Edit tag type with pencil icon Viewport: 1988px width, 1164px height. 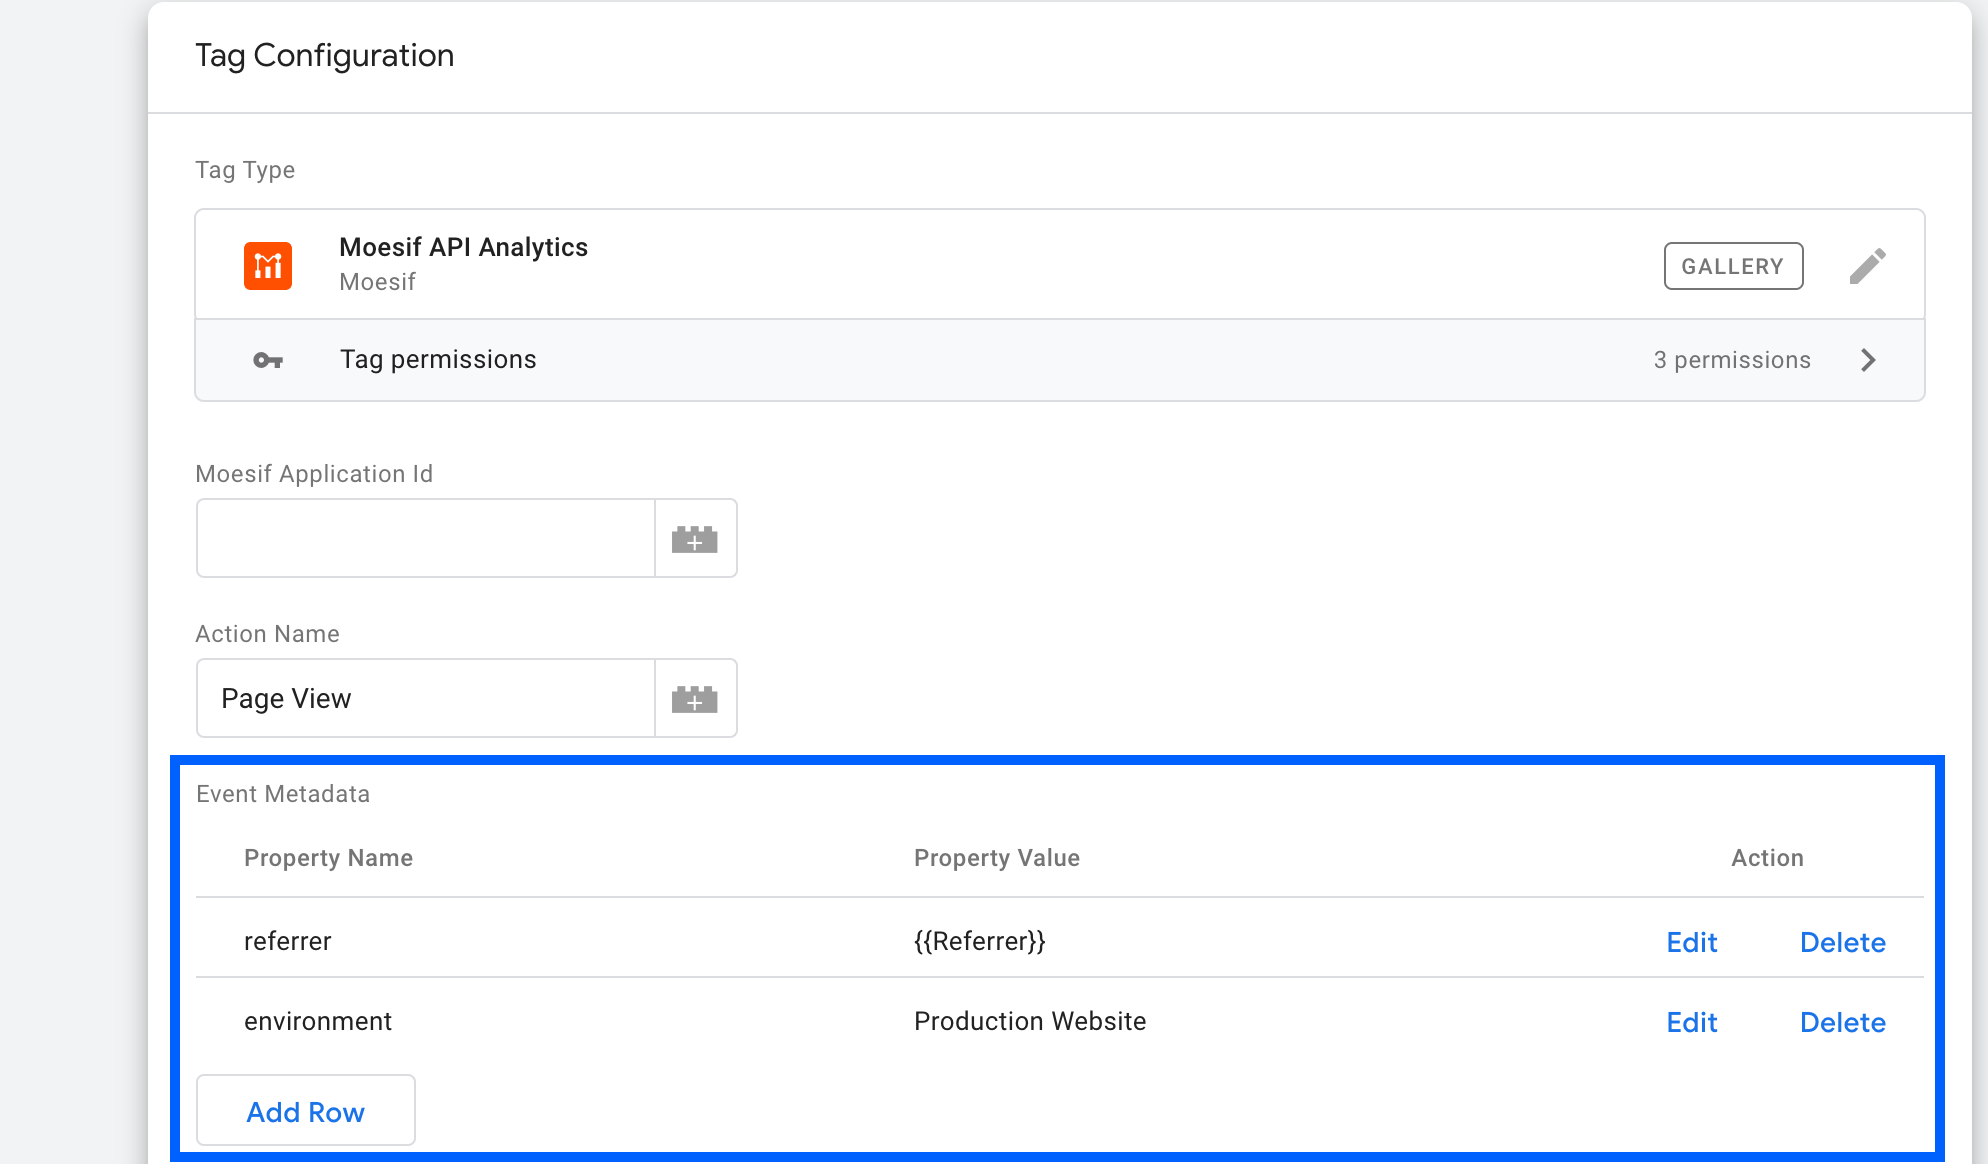tap(1867, 266)
